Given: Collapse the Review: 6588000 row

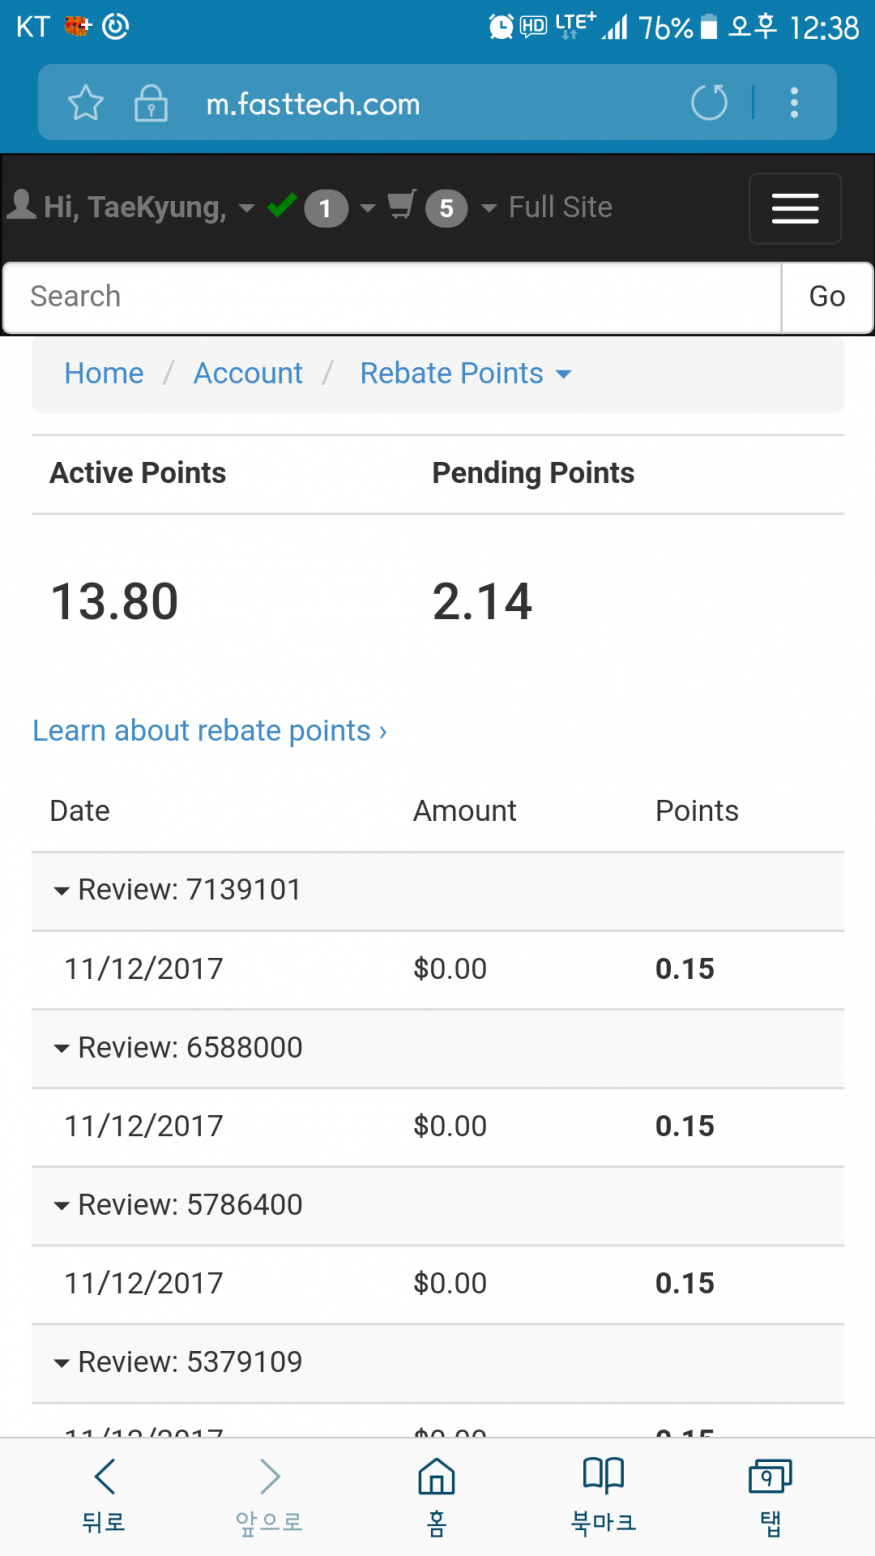Looking at the screenshot, I should coord(62,1048).
